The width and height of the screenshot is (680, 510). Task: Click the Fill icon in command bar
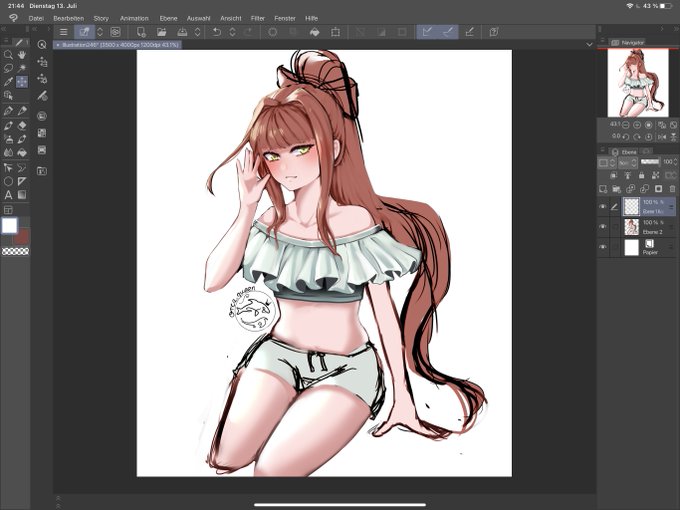pos(314,32)
